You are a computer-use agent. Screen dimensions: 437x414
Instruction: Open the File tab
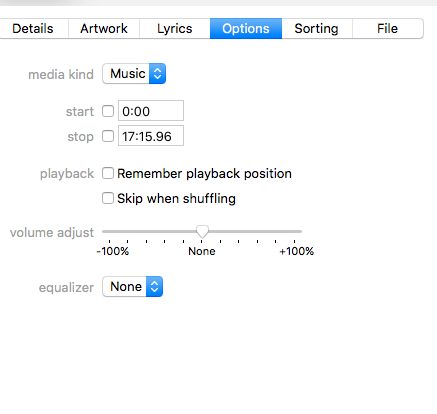coord(388,29)
